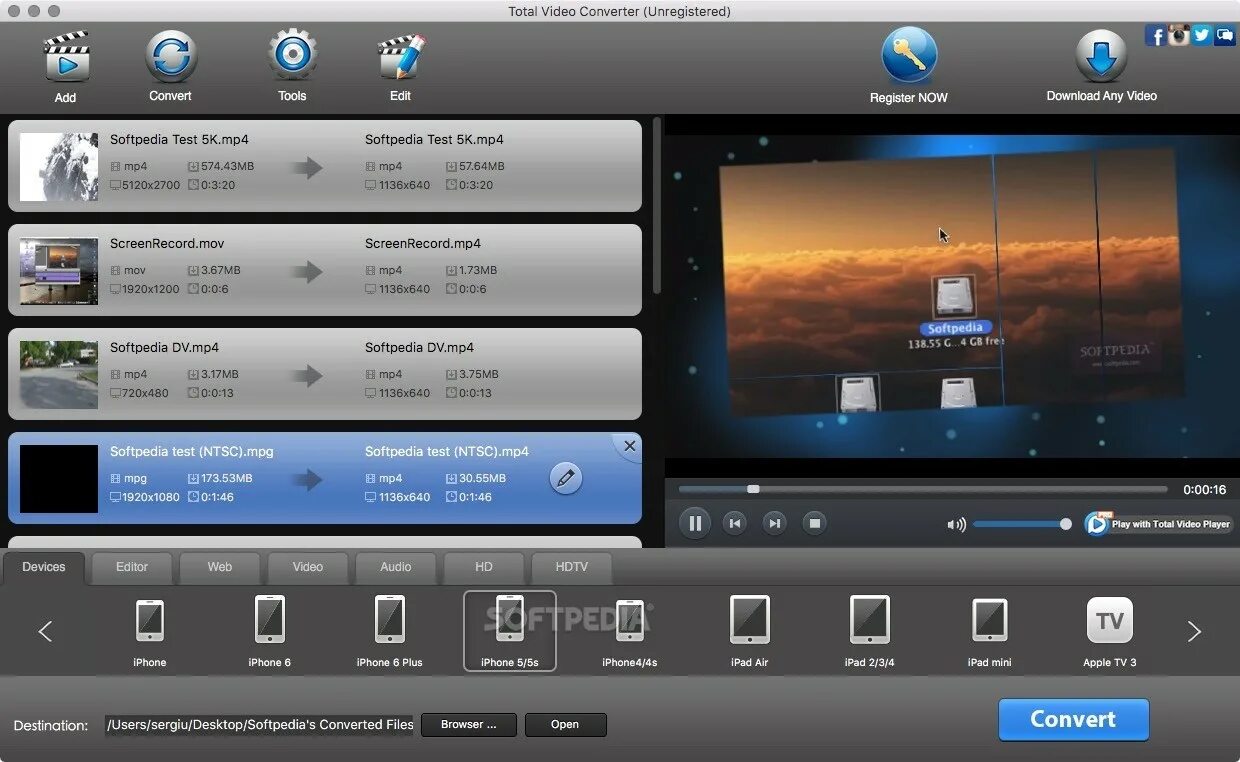Switch to the Web tab

tap(220, 567)
